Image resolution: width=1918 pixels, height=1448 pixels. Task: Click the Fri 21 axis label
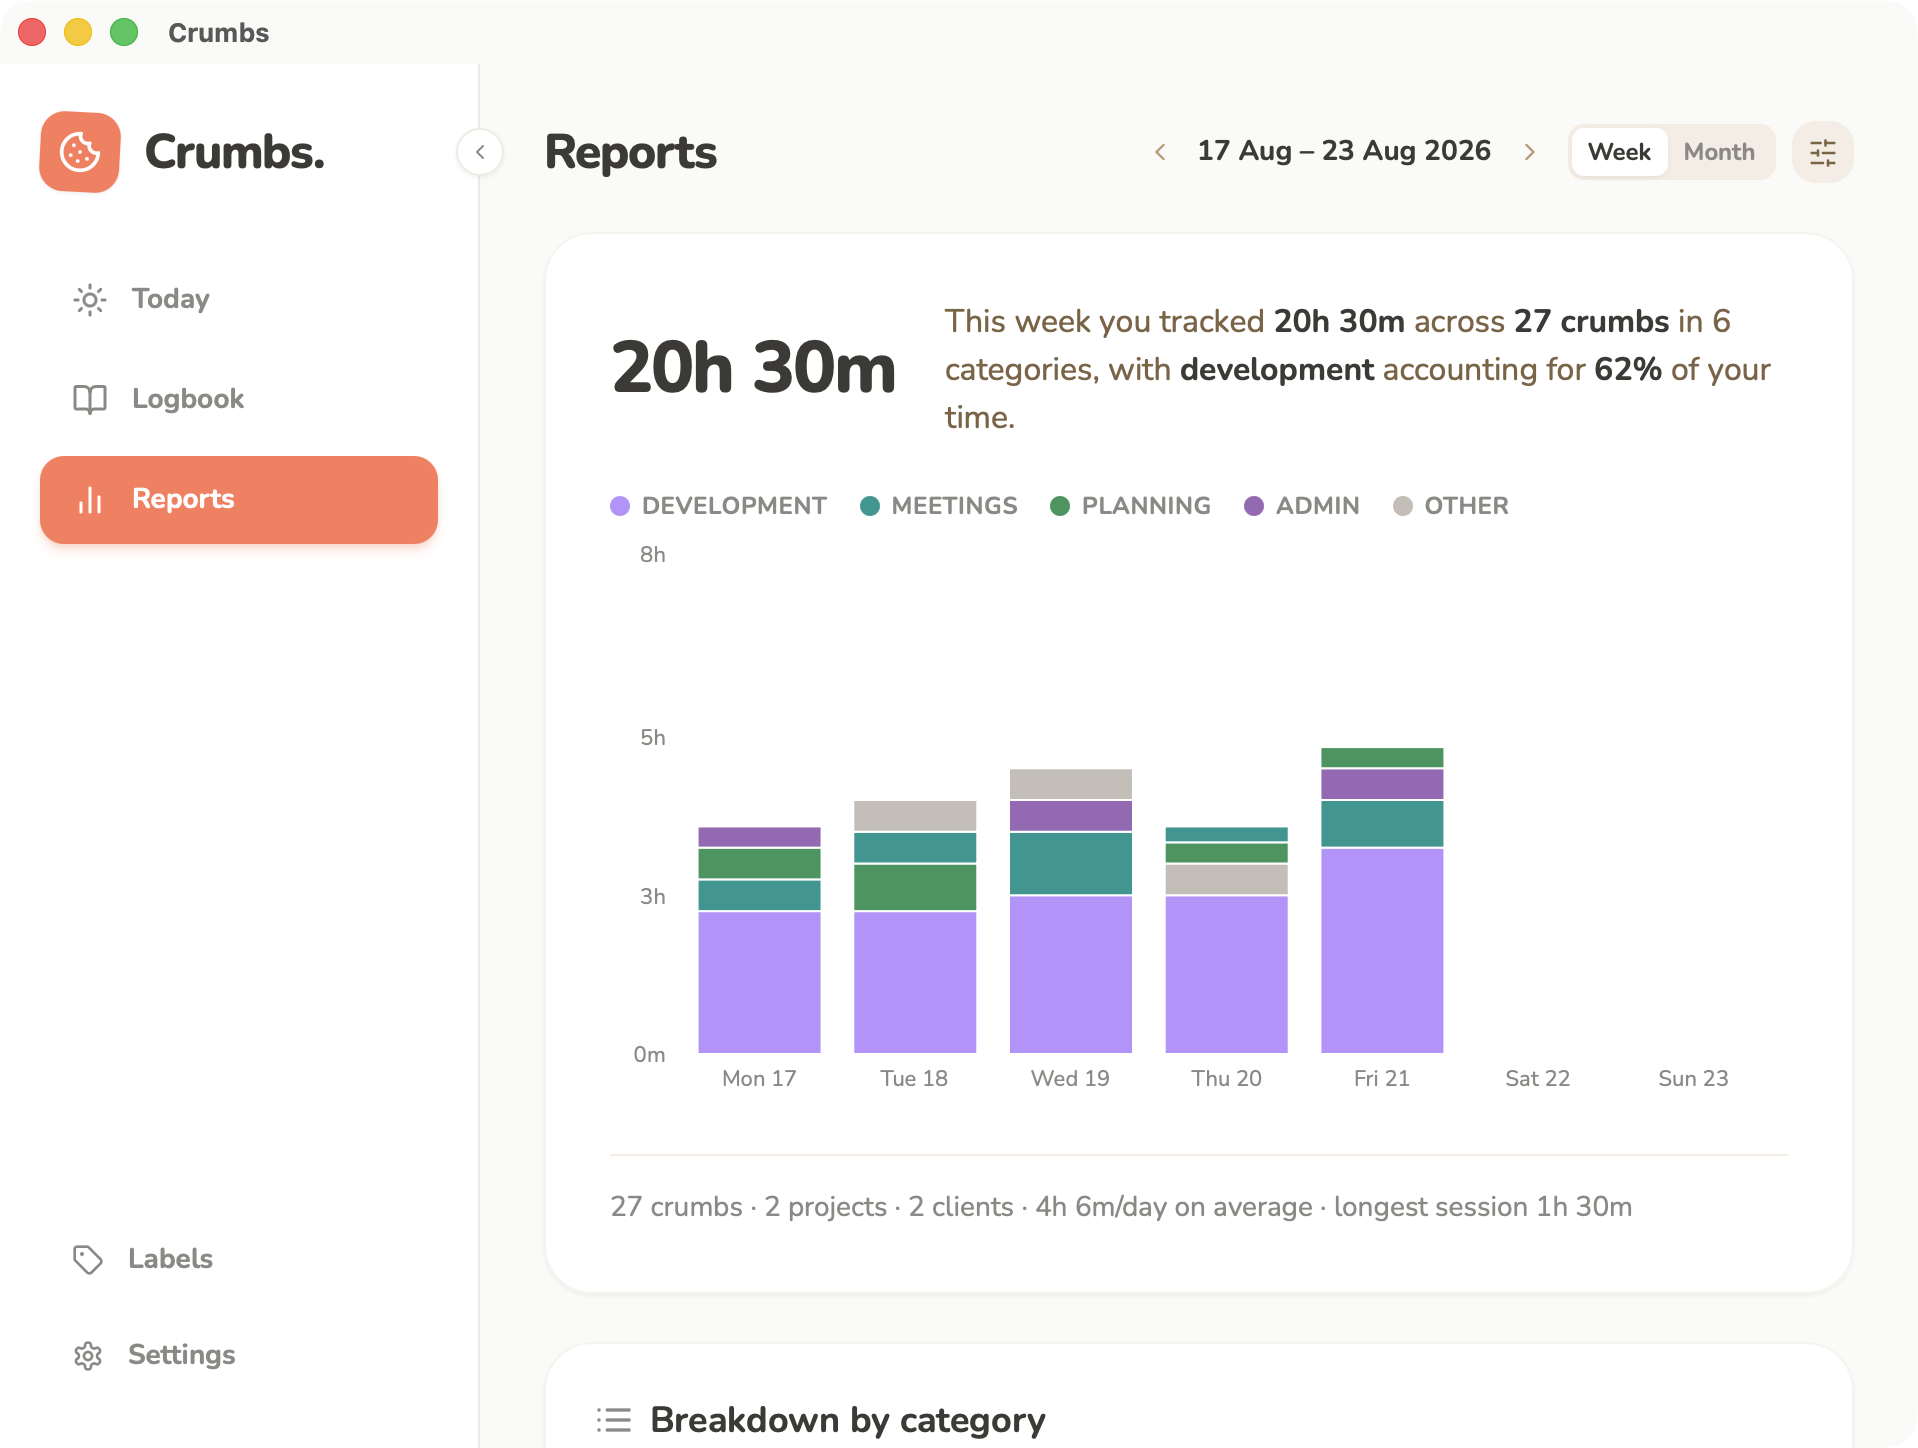1382,1078
